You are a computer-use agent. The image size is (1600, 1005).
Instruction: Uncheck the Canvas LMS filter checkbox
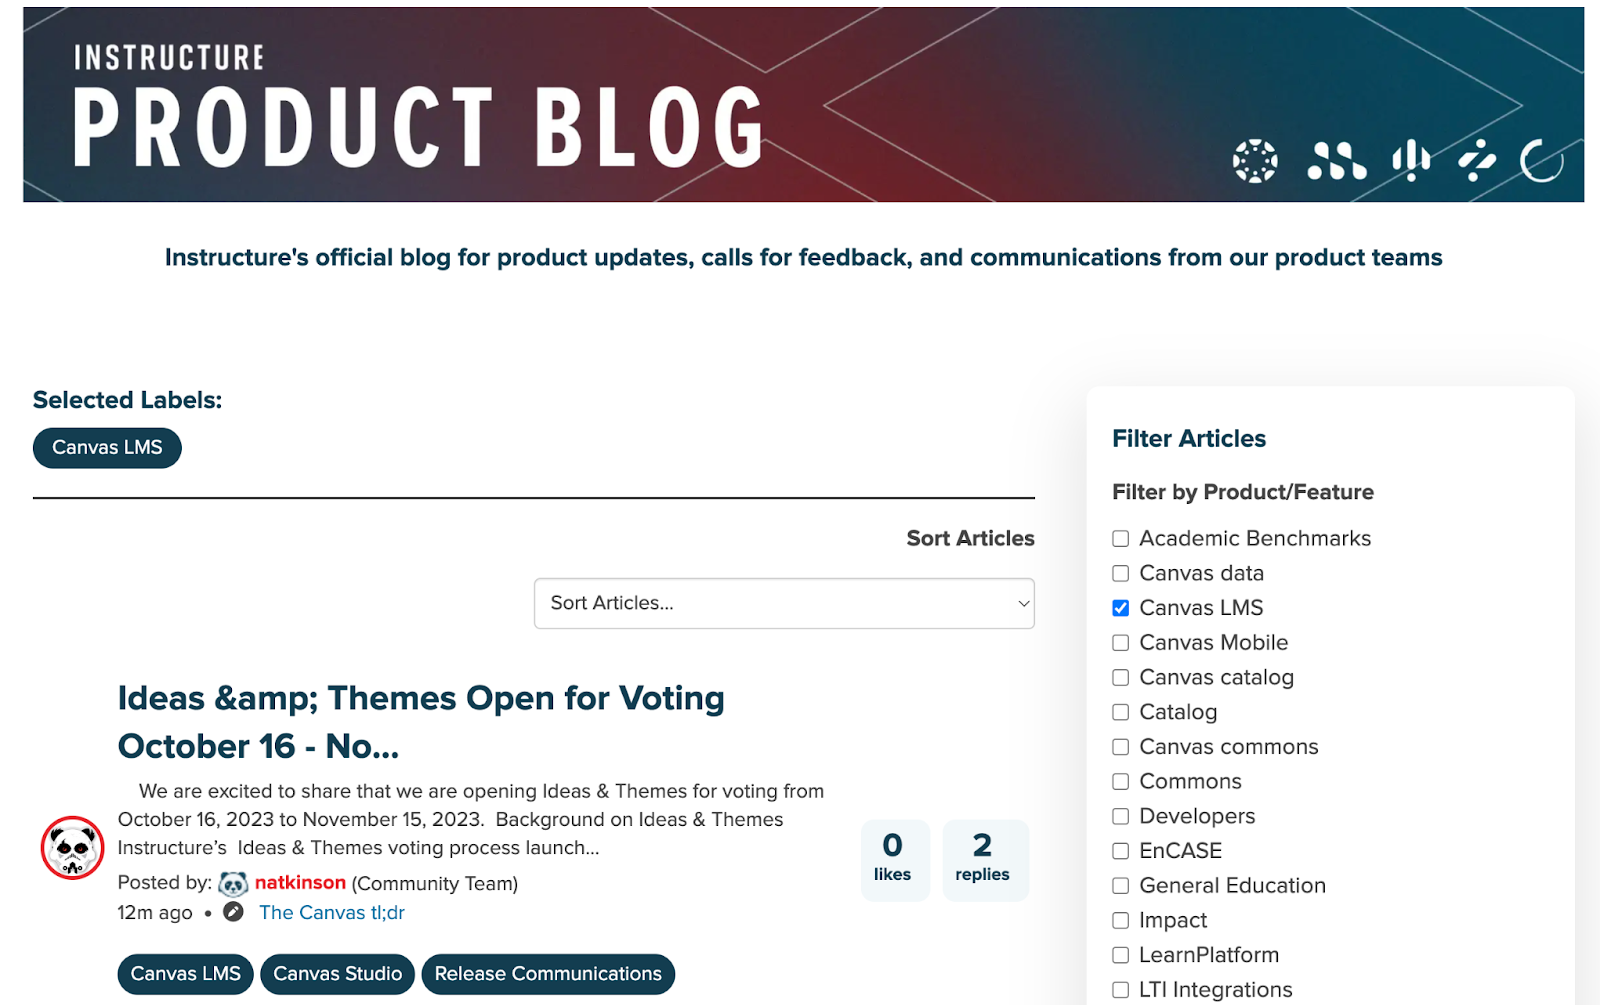pyautogui.click(x=1121, y=608)
